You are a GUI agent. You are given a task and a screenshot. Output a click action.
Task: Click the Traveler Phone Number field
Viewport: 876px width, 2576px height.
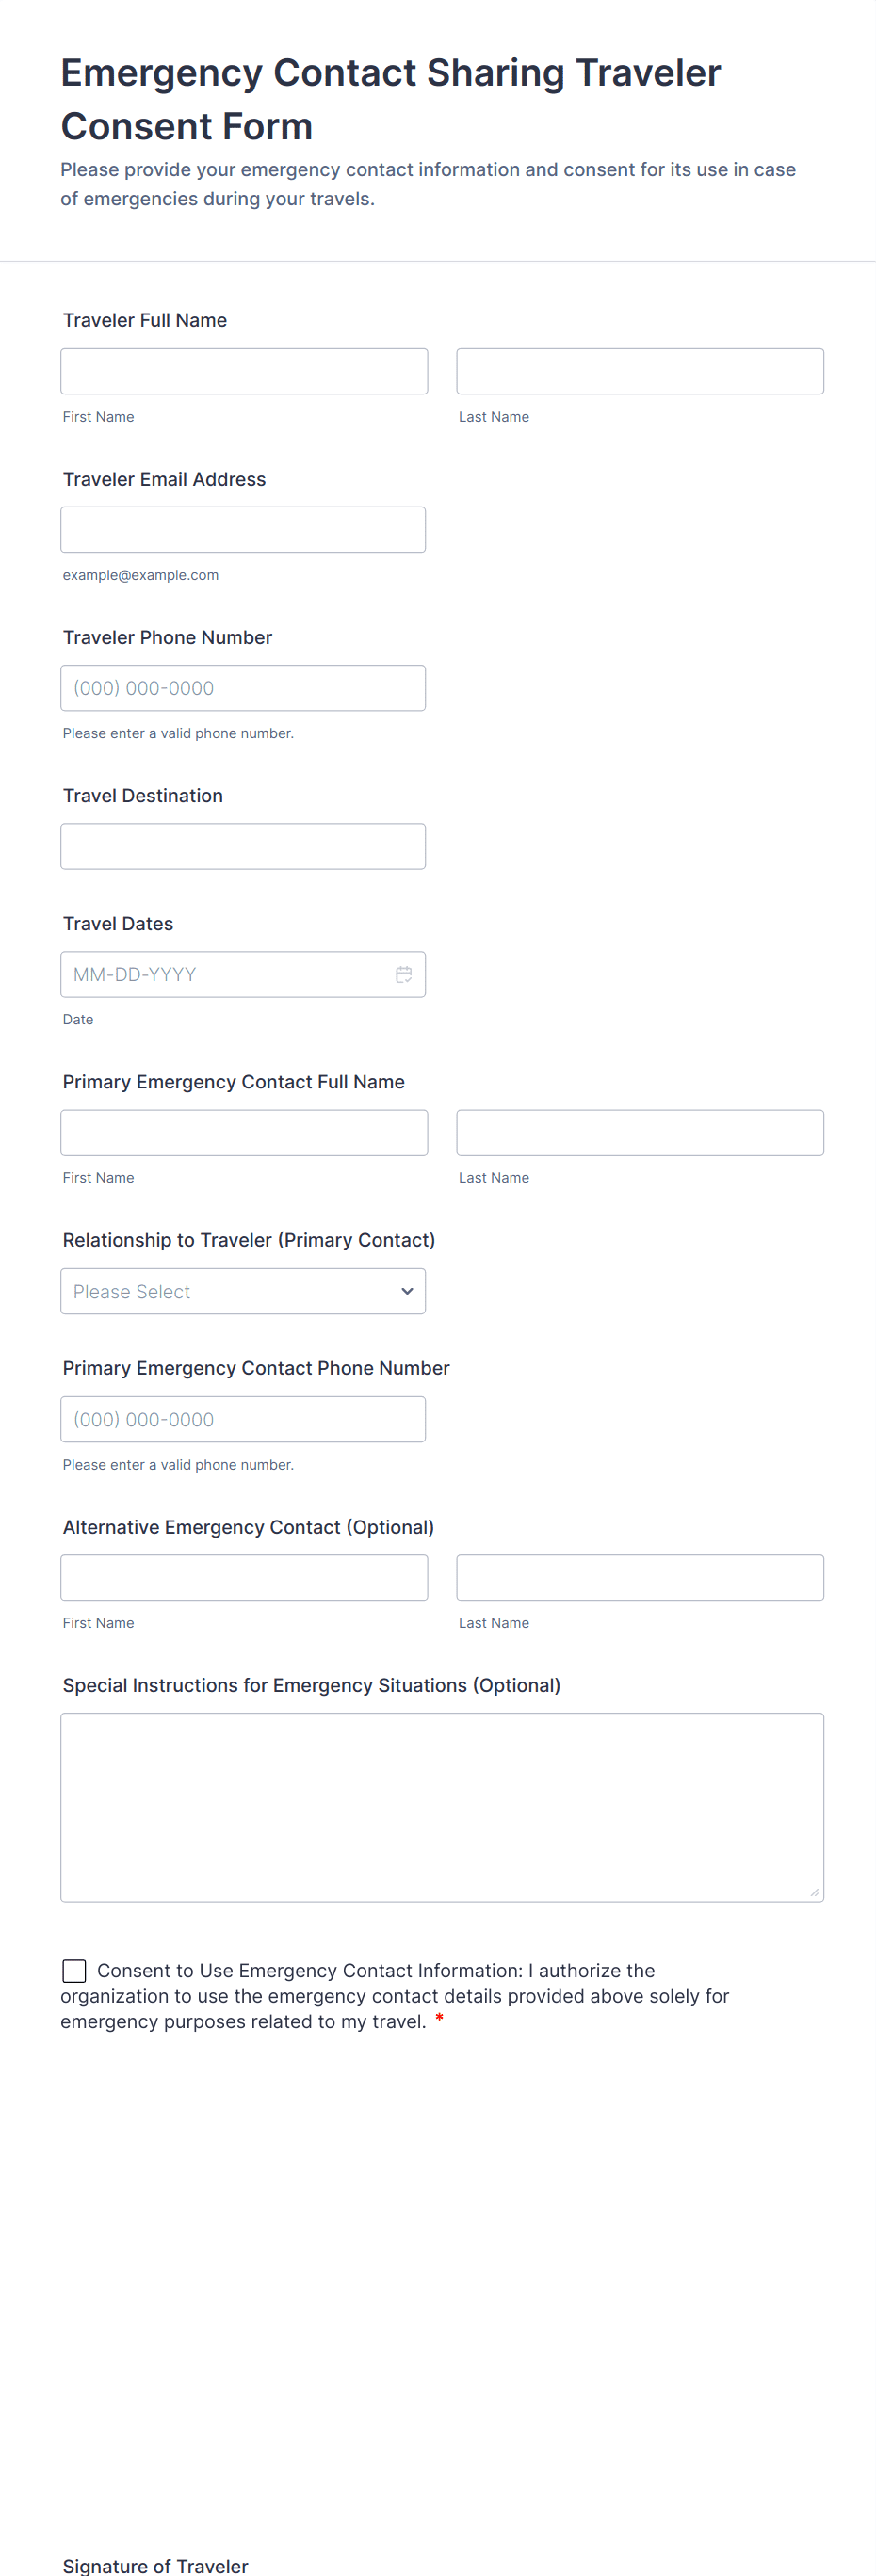tap(242, 688)
